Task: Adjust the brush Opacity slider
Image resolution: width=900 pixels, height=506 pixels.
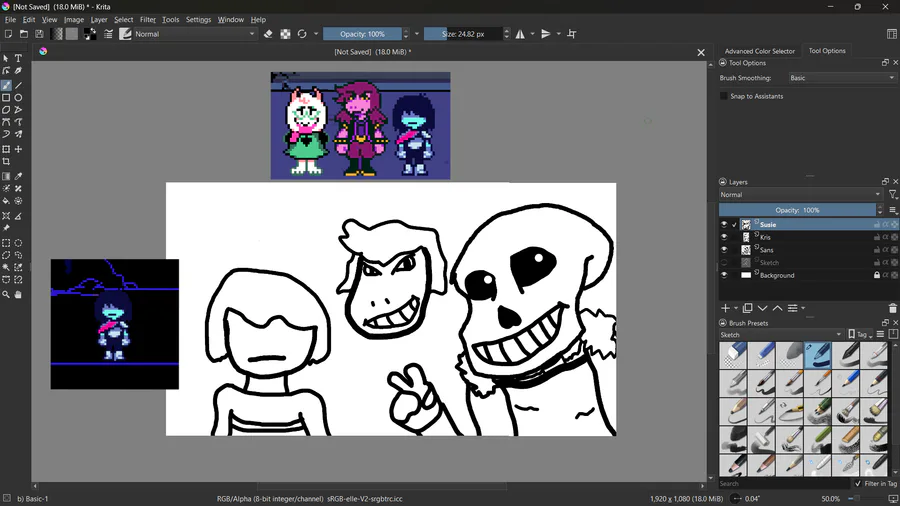Action: pyautogui.click(x=362, y=34)
